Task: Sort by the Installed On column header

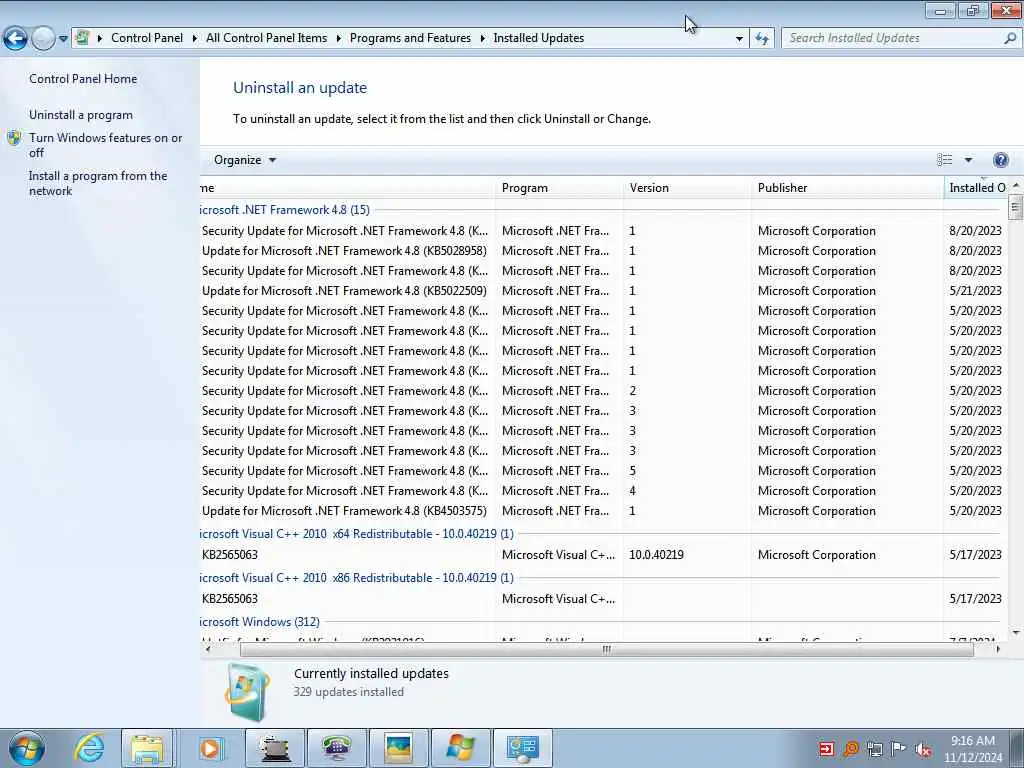Action: [977, 188]
